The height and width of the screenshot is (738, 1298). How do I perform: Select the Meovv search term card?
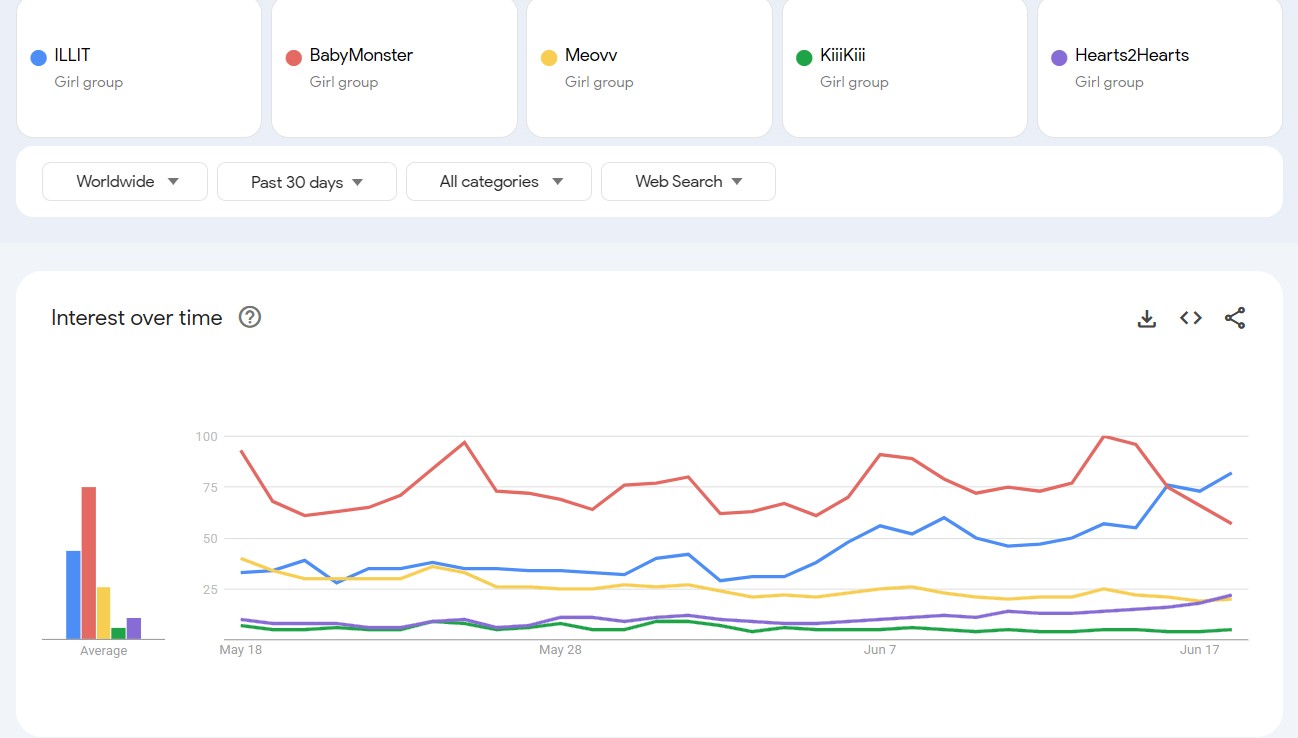[x=649, y=68]
